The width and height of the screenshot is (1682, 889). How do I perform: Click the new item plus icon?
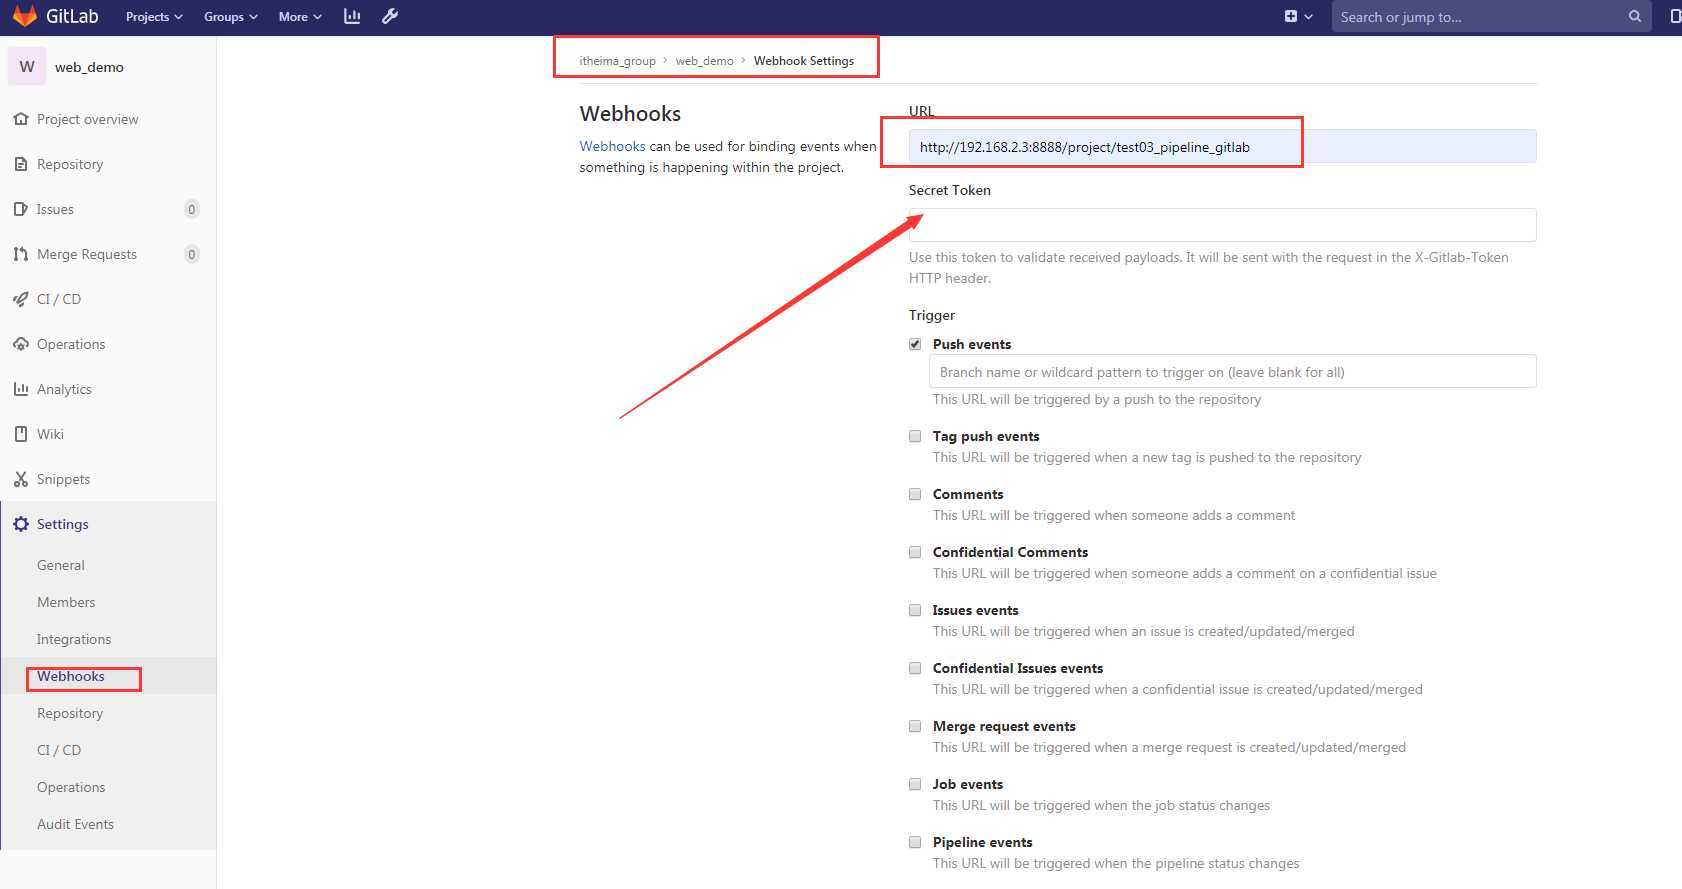pyautogui.click(x=1291, y=16)
